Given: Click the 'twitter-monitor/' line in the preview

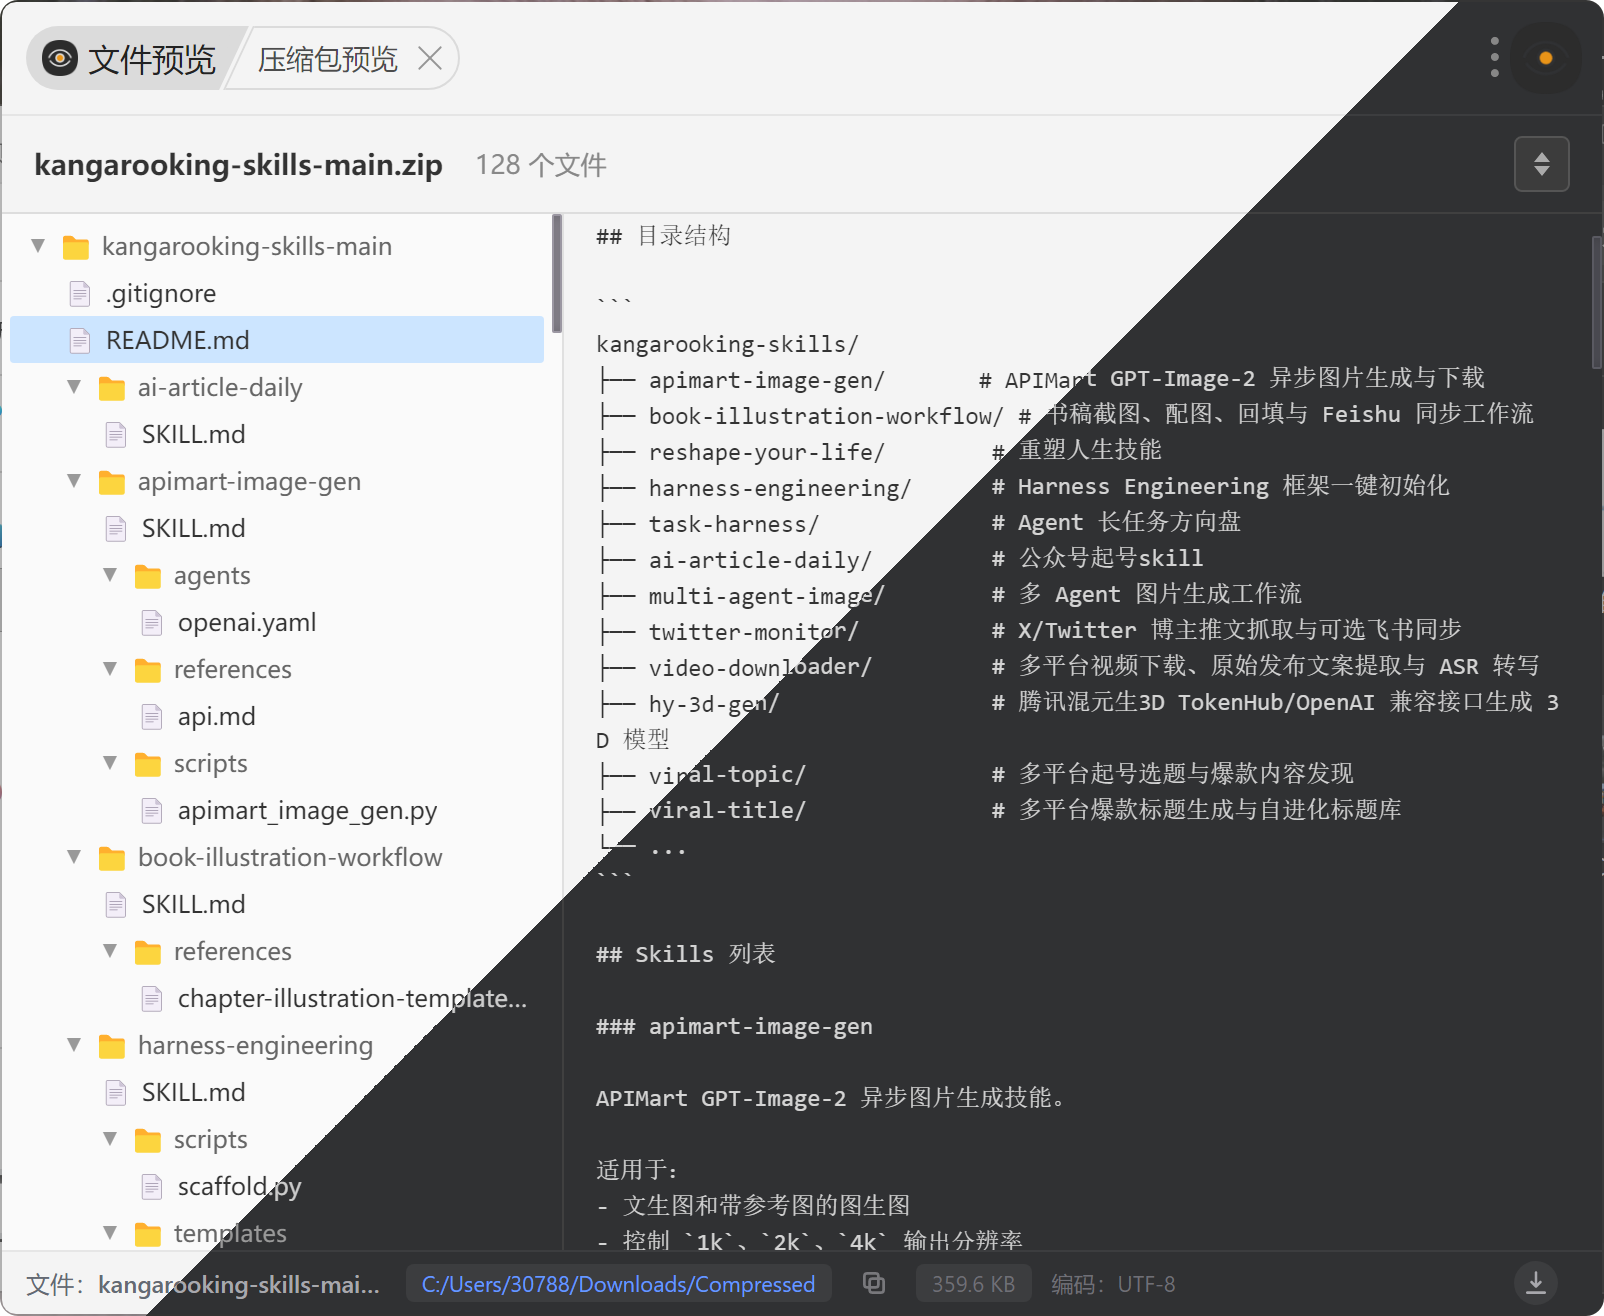Looking at the screenshot, I should point(753,631).
